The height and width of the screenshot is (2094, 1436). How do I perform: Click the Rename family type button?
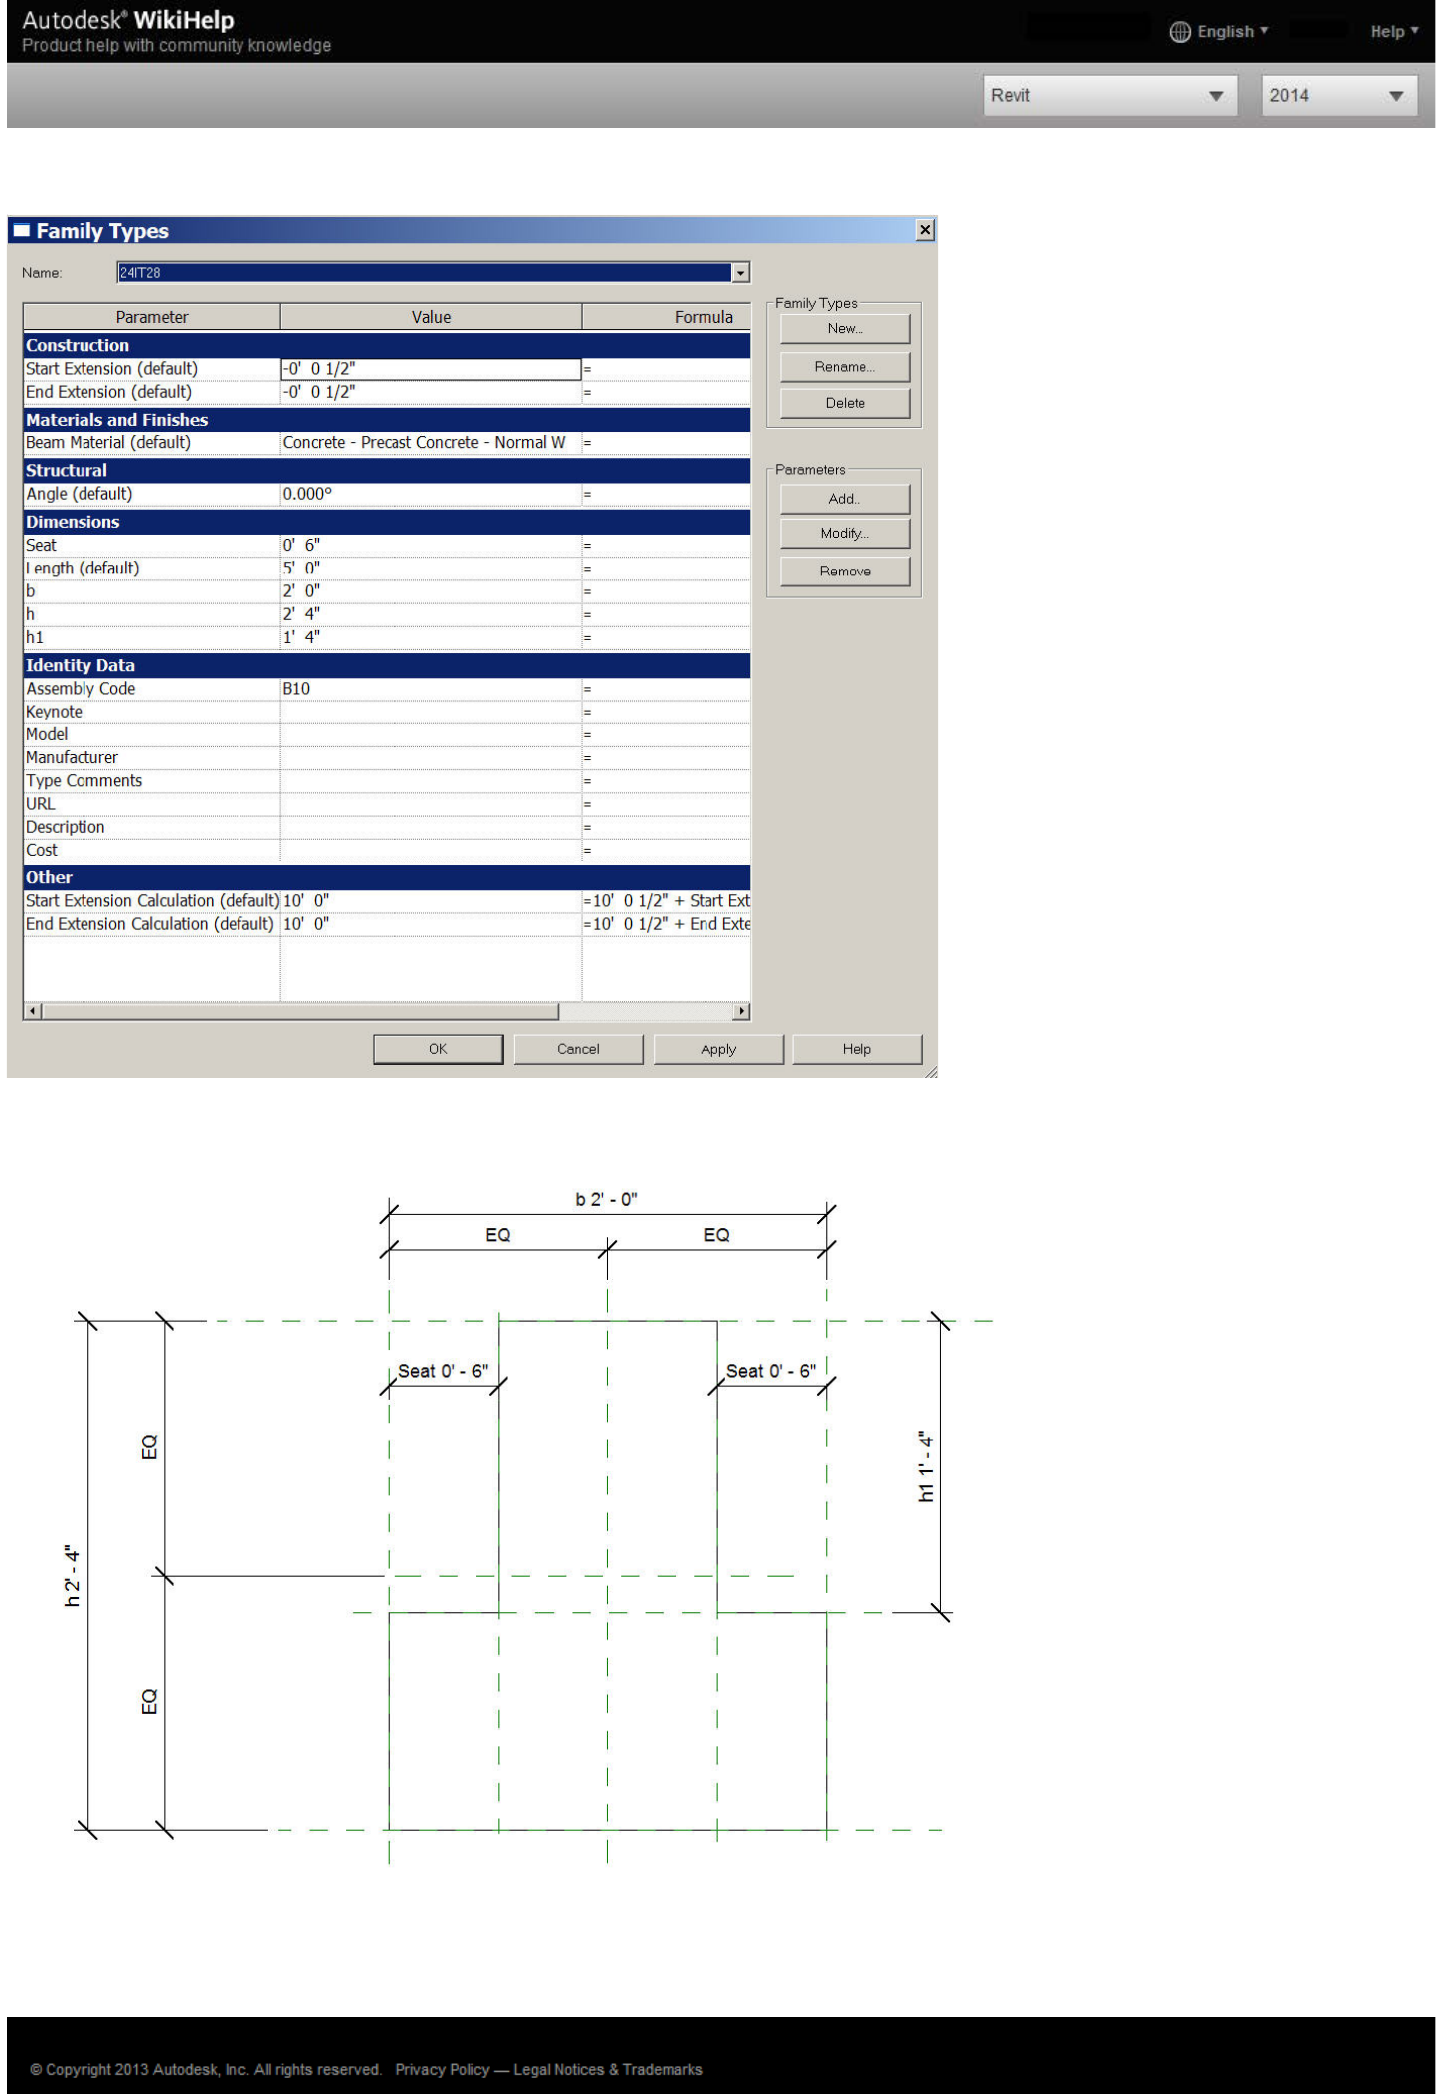[845, 367]
